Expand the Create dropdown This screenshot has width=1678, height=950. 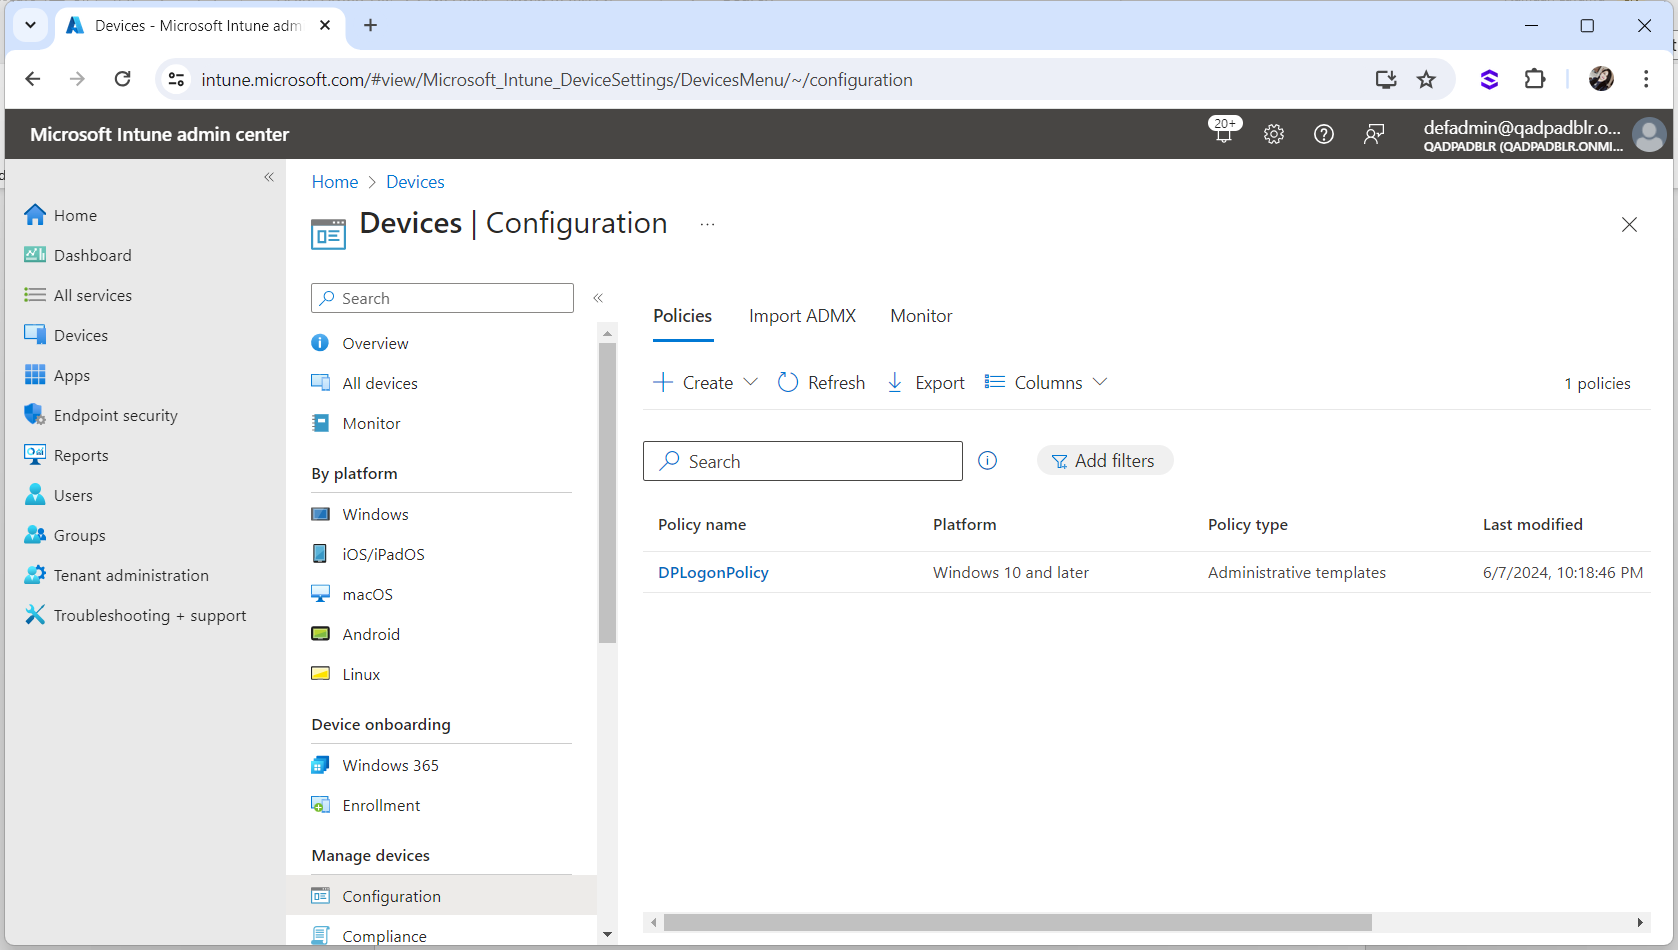(706, 382)
